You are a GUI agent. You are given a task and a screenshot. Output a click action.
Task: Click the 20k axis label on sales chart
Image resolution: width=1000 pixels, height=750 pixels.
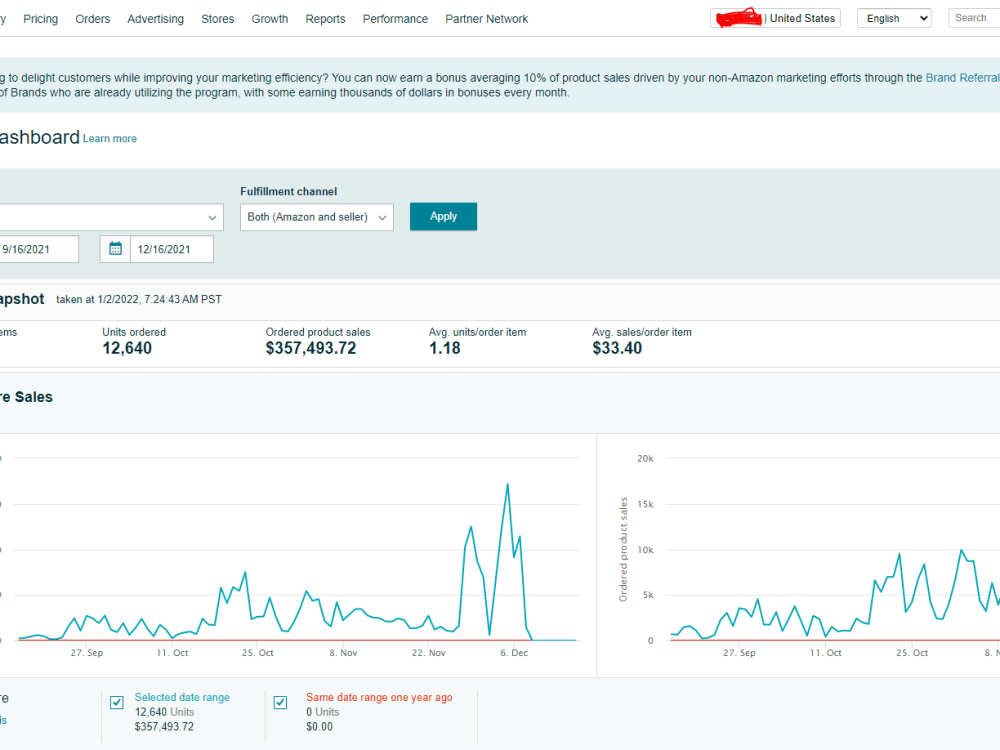coord(645,459)
